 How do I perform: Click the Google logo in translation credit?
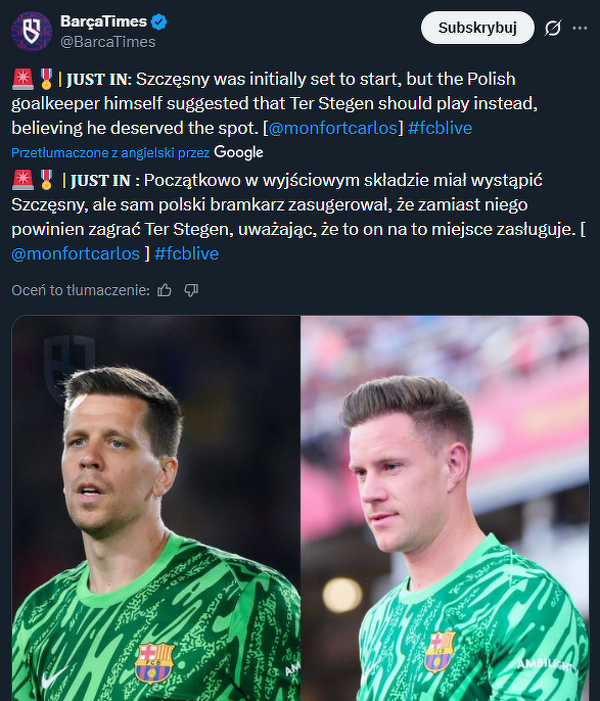(239, 152)
